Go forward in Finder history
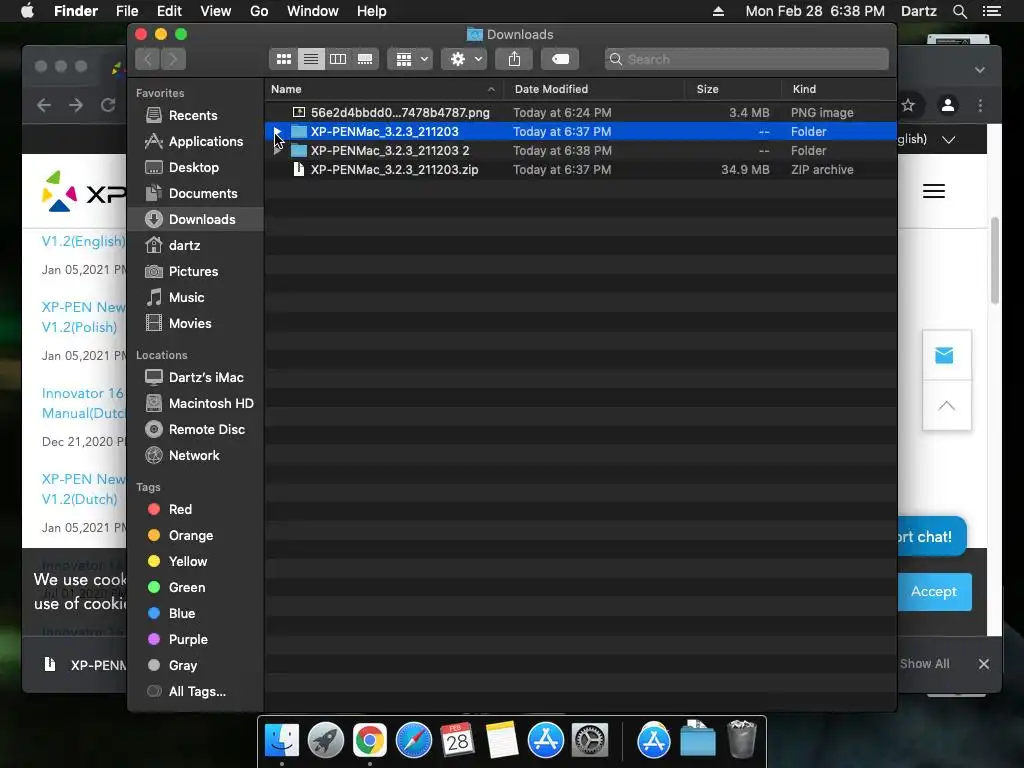The width and height of the screenshot is (1024, 768). coord(173,59)
